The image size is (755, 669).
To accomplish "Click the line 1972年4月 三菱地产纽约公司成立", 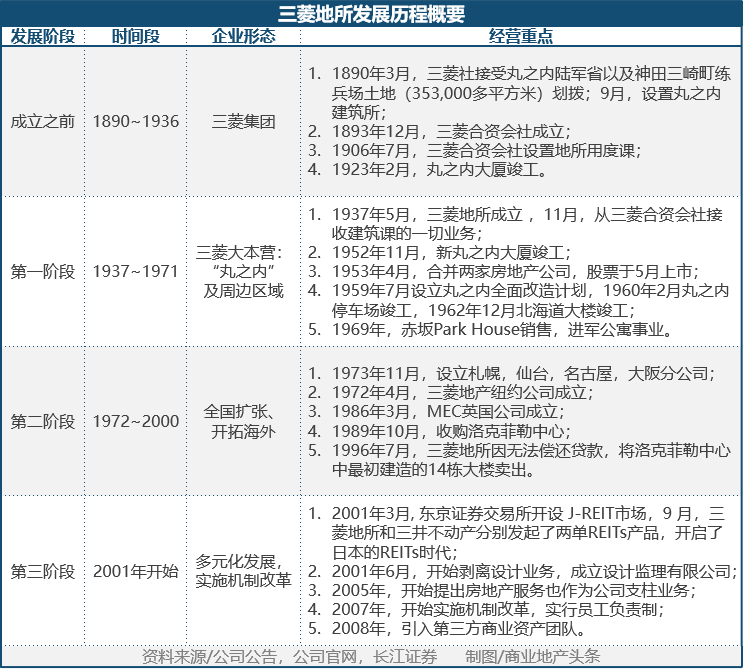I will (451, 393).
